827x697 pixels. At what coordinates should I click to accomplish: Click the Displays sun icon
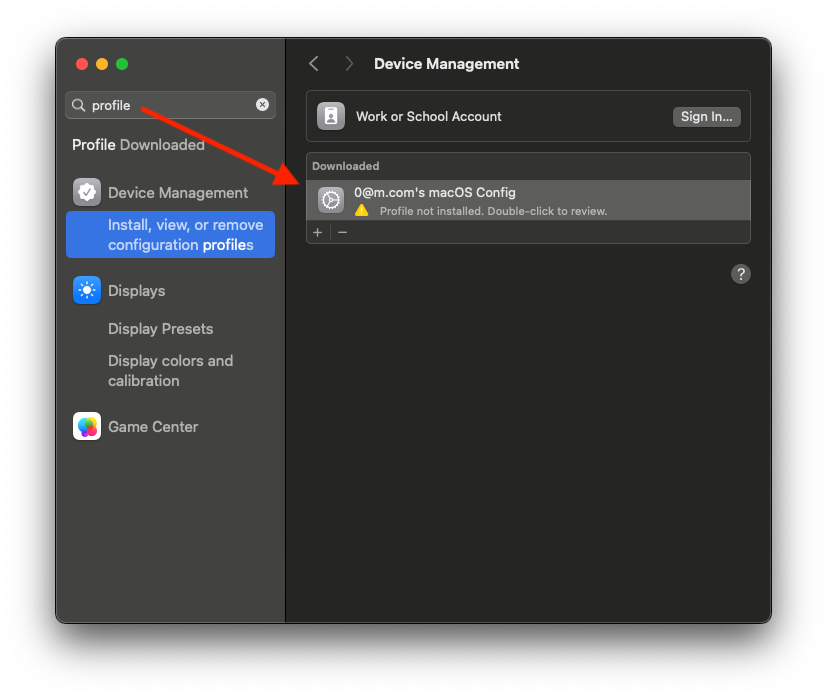pyautogui.click(x=87, y=291)
